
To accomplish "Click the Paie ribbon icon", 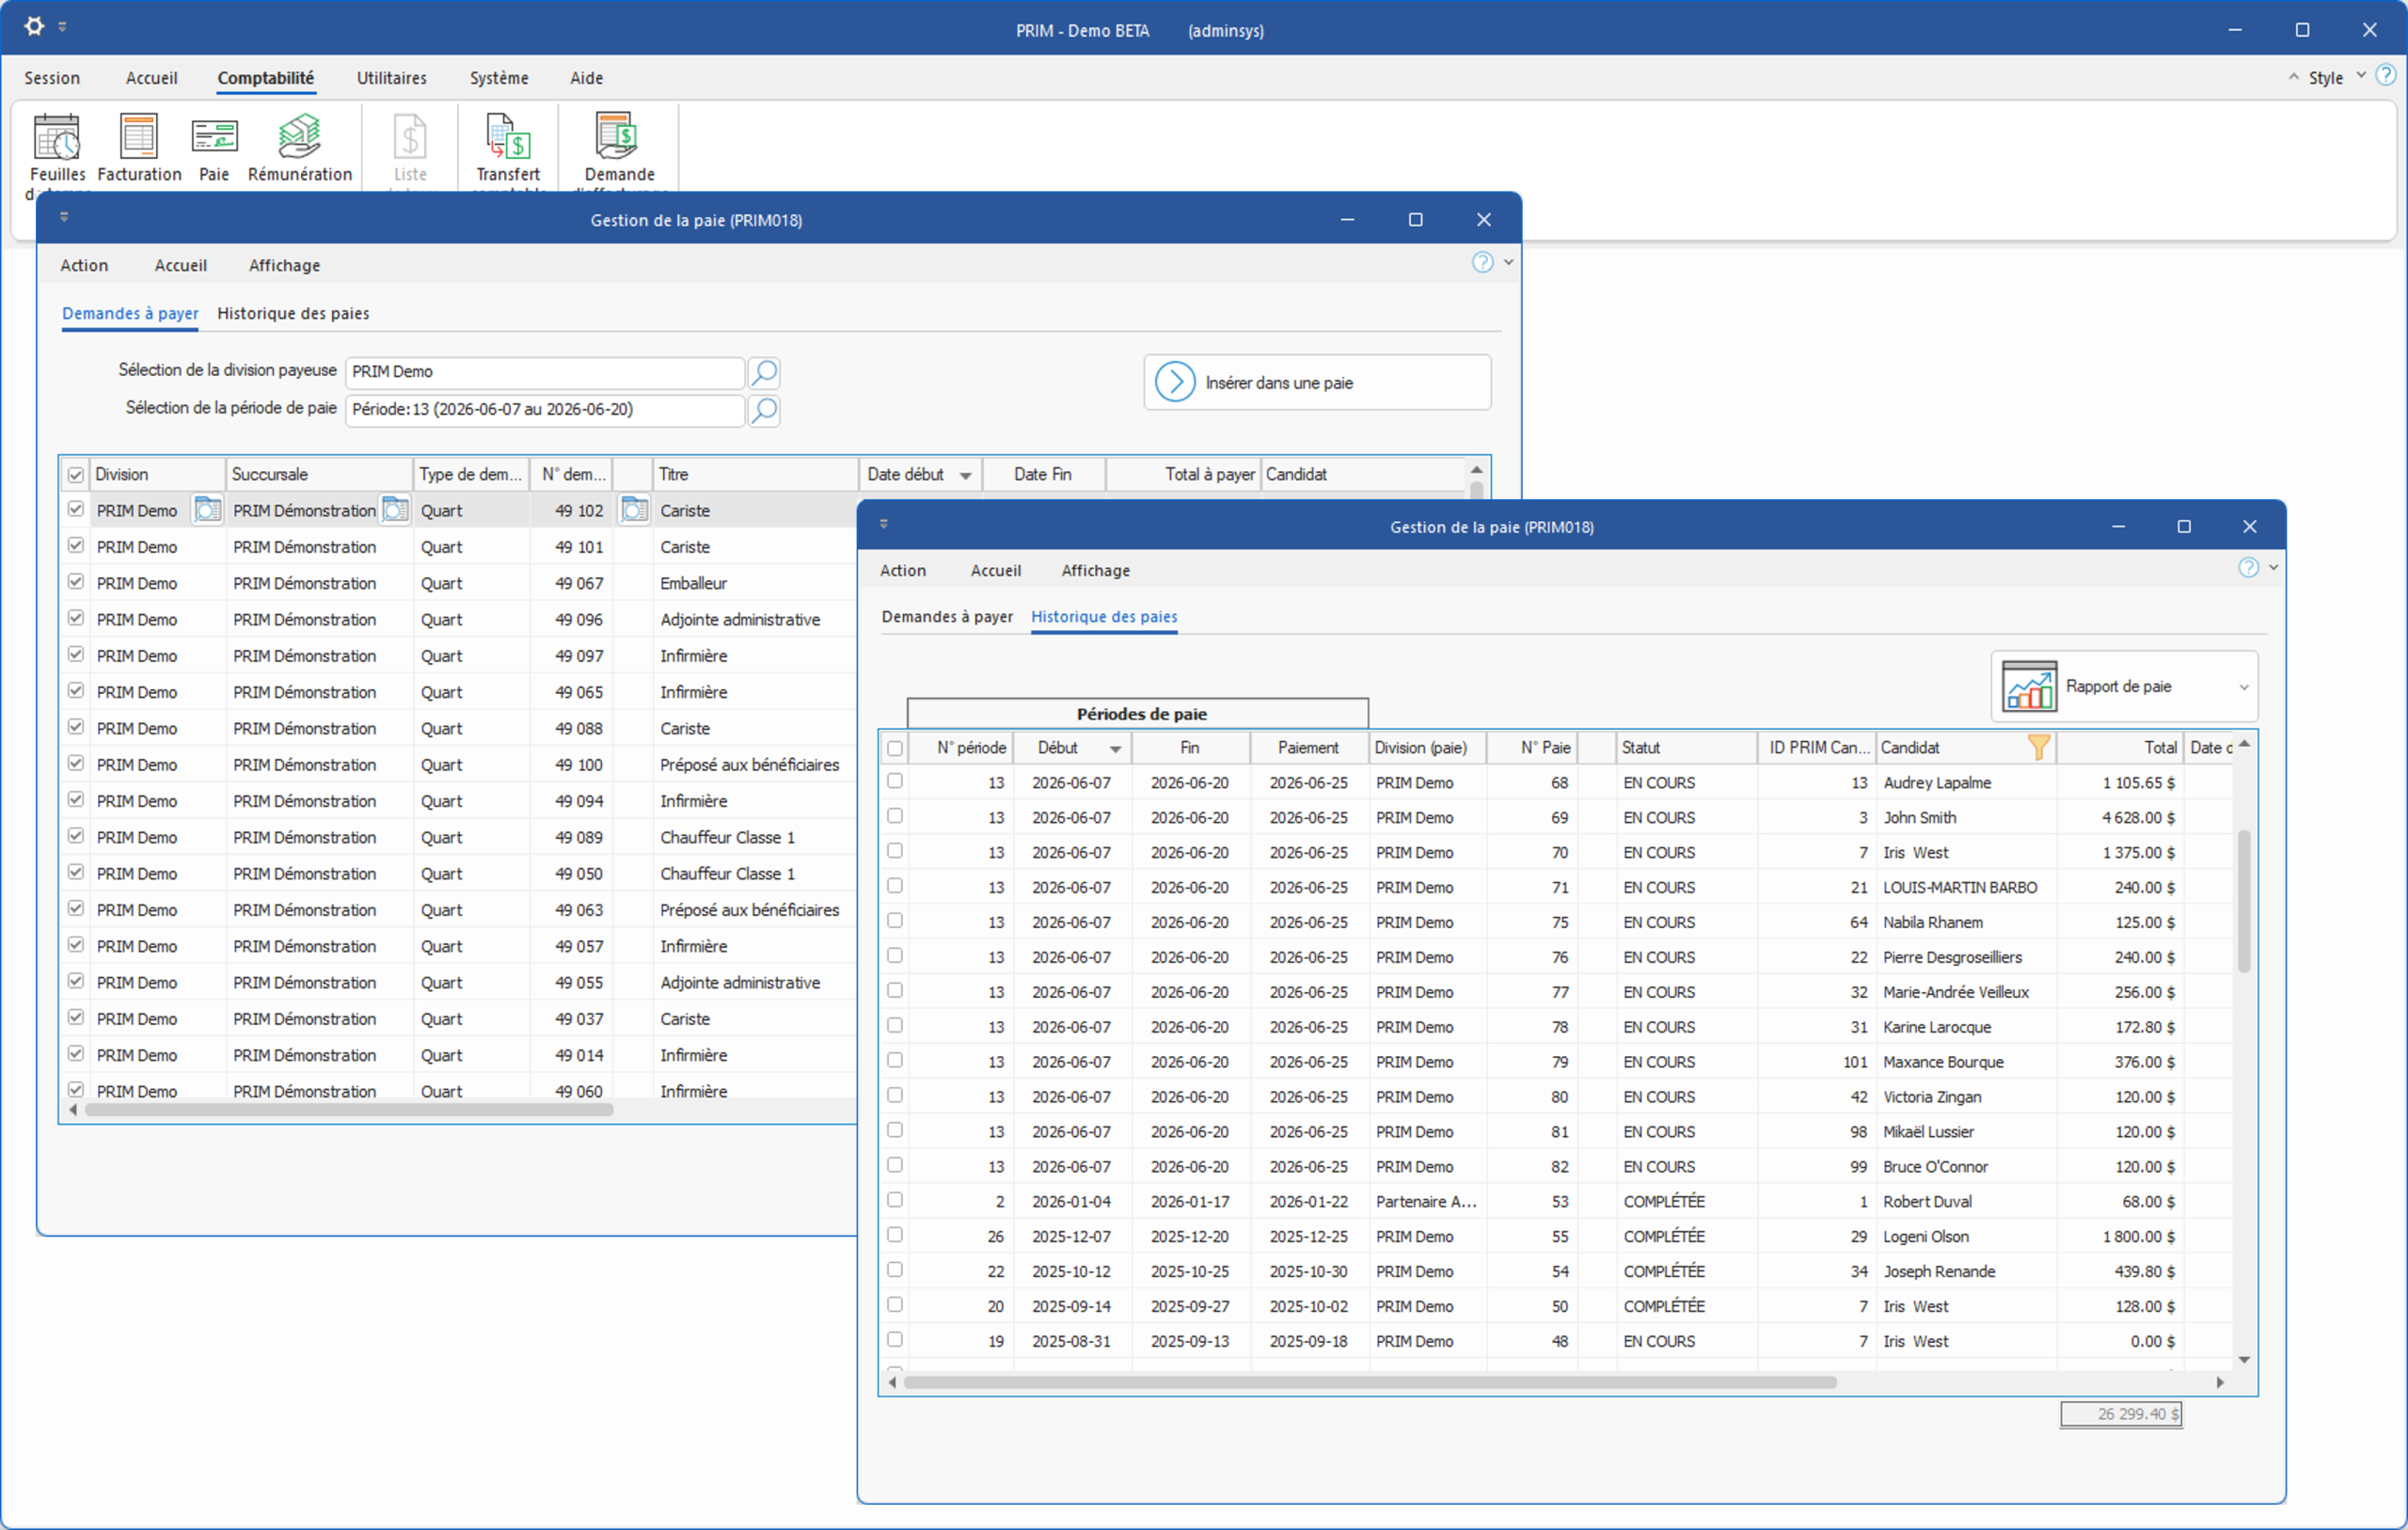I will click(x=214, y=138).
